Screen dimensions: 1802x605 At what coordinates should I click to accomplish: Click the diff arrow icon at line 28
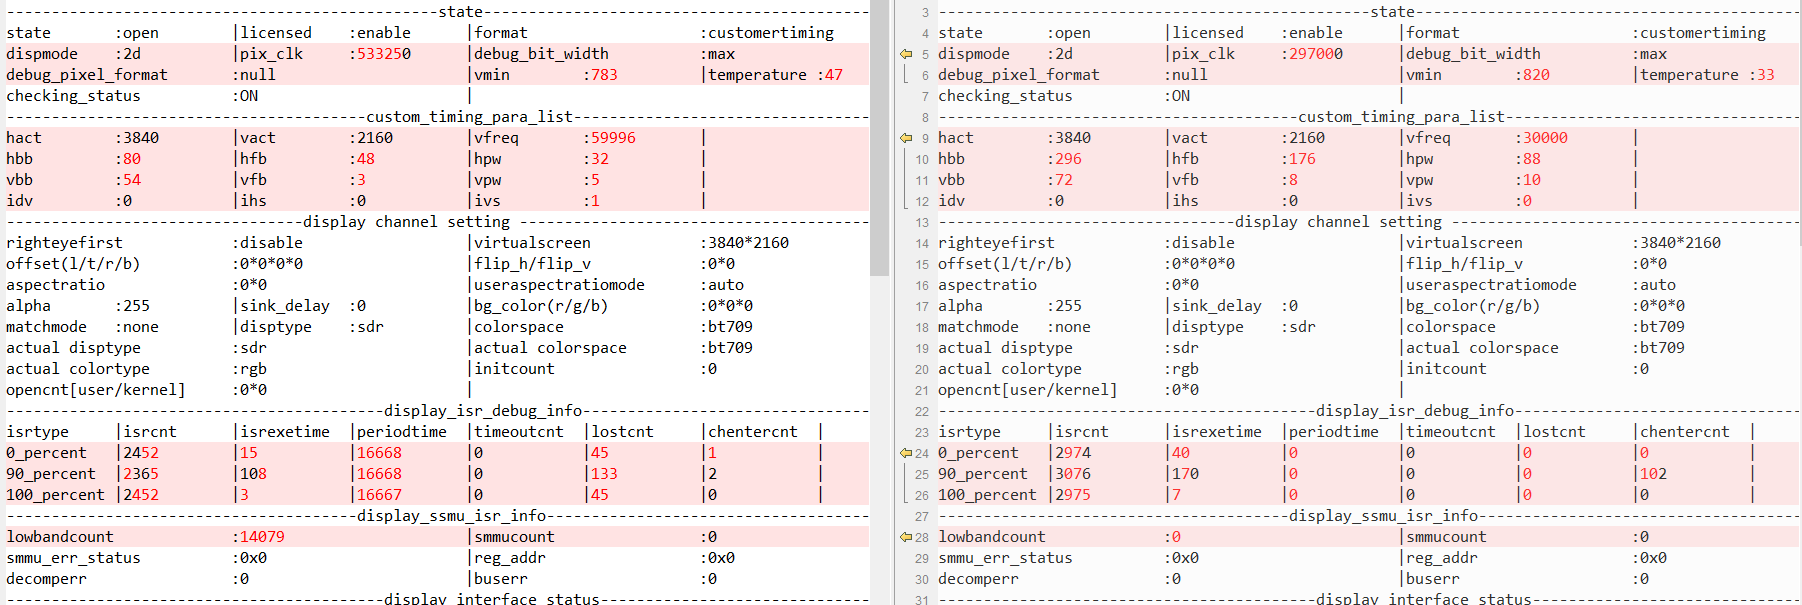906,537
